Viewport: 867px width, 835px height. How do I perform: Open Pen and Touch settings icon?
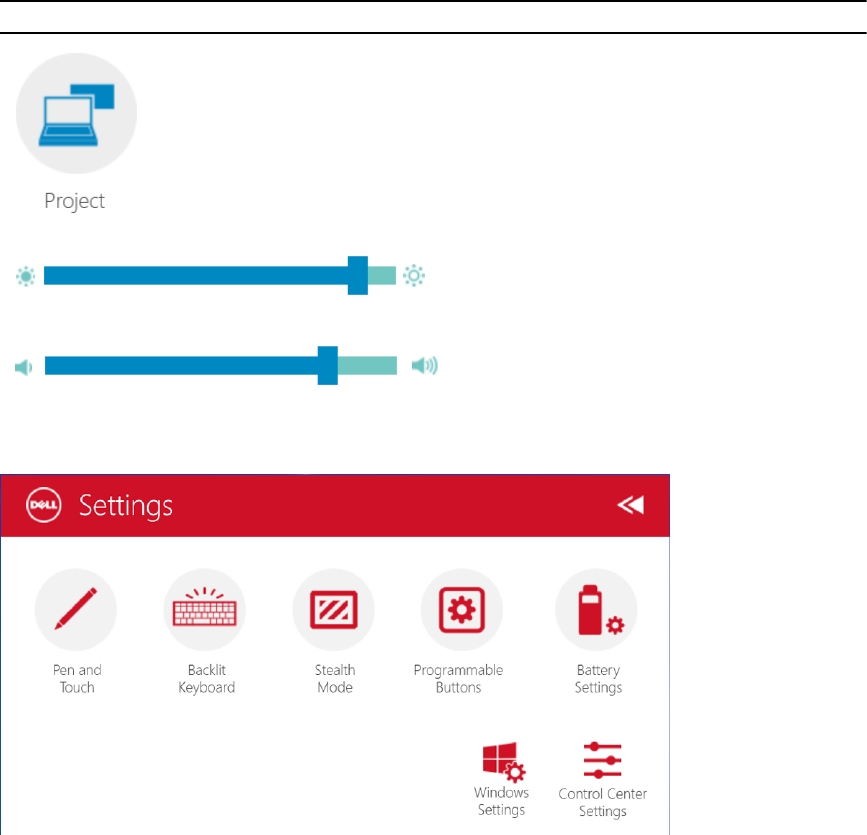(x=76, y=609)
